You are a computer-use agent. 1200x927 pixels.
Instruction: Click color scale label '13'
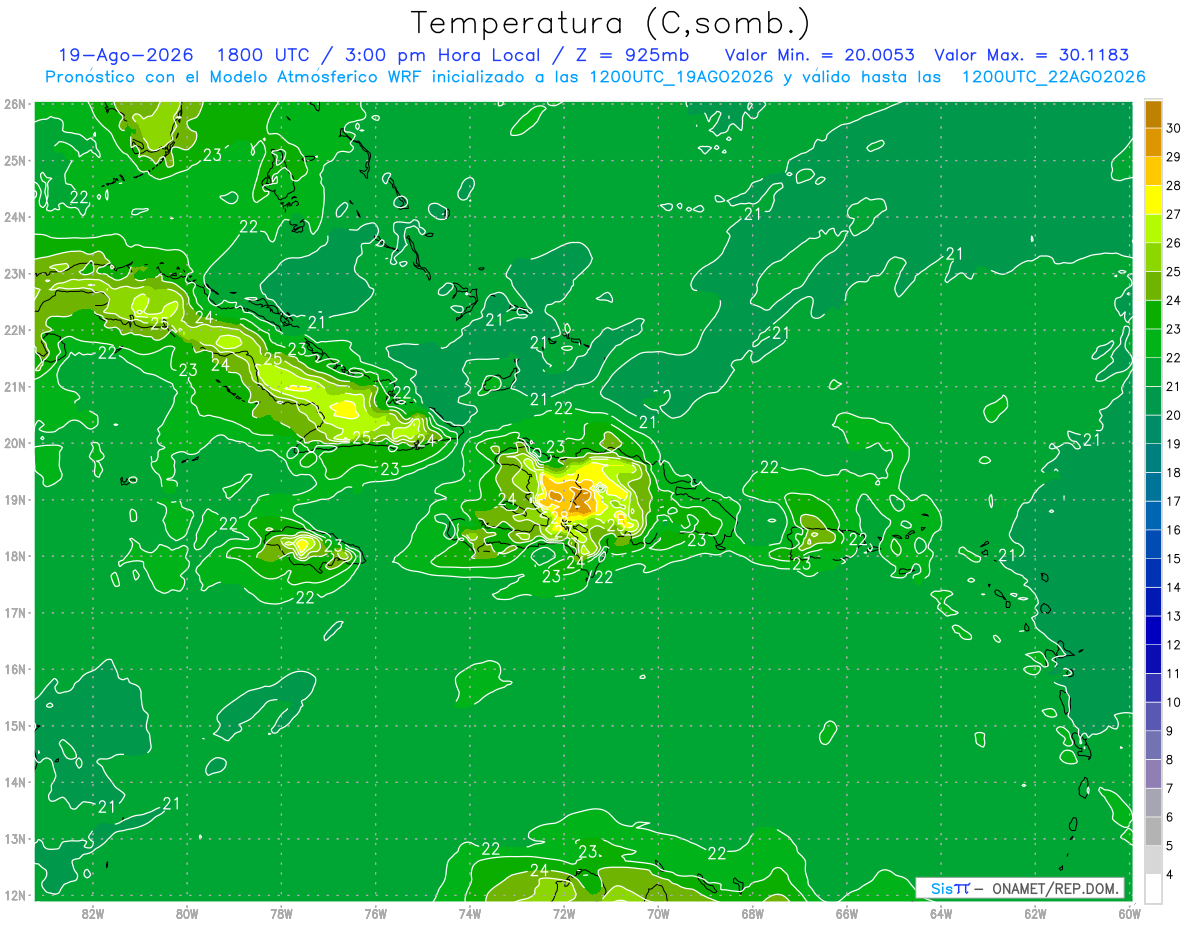(x=1174, y=616)
